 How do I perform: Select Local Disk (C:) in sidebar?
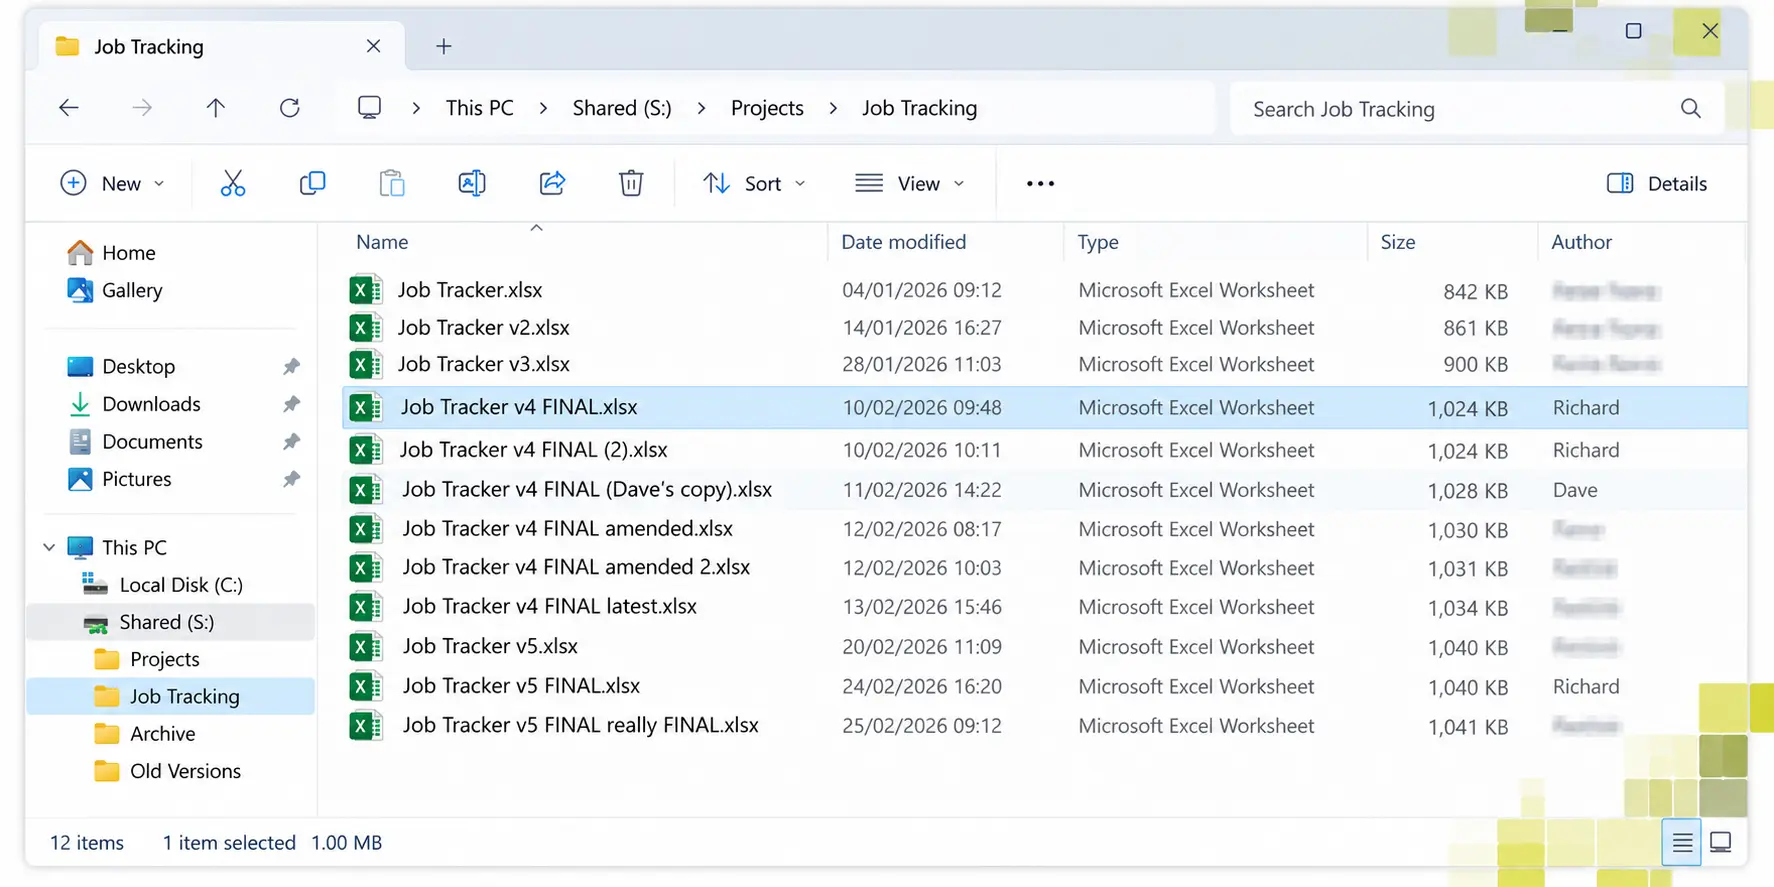[x=181, y=585]
